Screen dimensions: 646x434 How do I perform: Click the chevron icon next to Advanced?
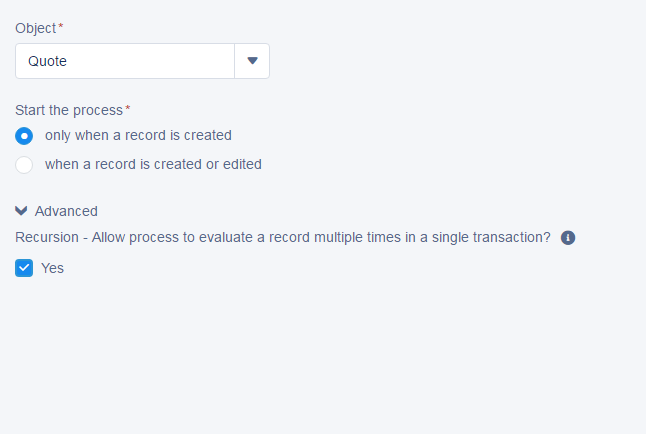pos(22,211)
